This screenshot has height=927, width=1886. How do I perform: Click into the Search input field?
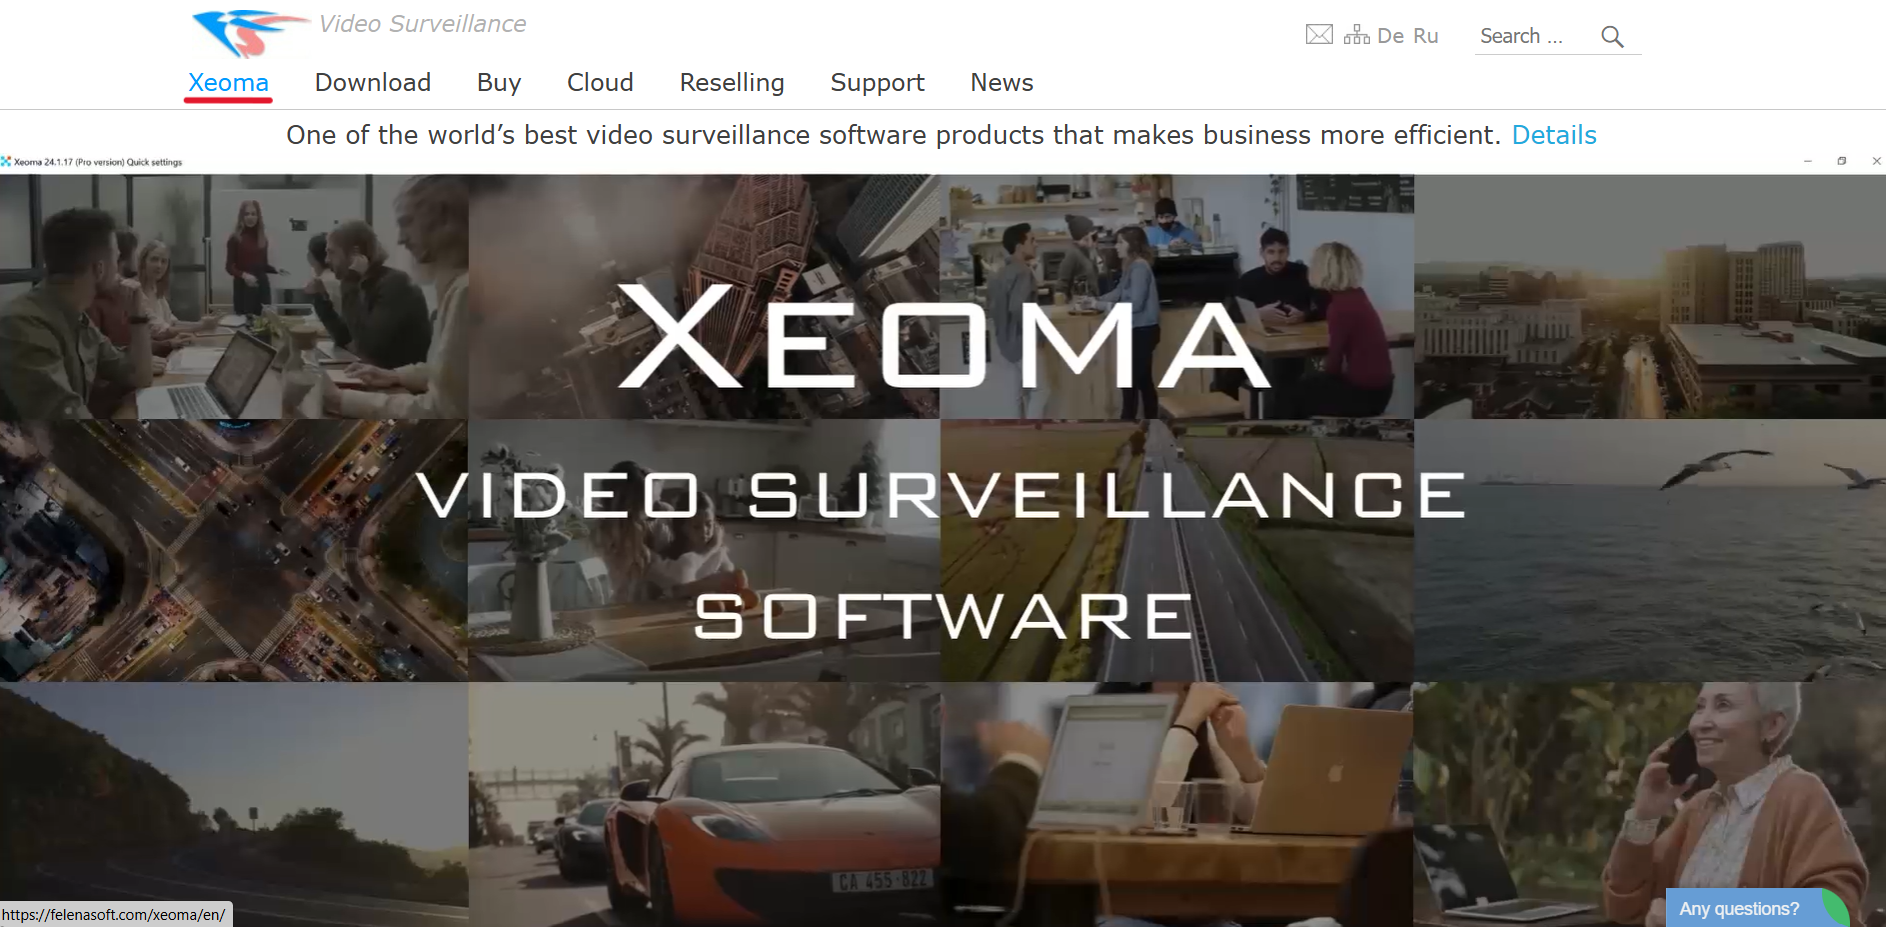coord(1535,36)
